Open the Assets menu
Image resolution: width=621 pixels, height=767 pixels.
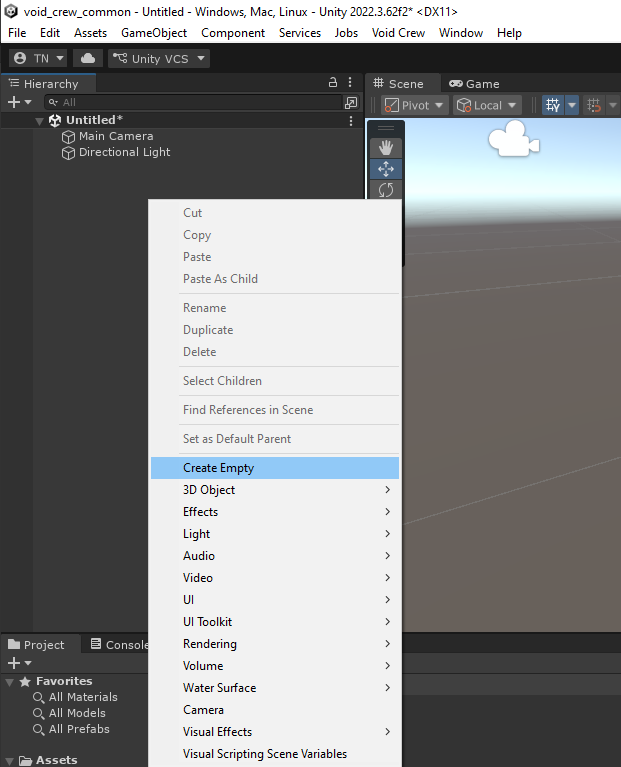click(x=90, y=33)
